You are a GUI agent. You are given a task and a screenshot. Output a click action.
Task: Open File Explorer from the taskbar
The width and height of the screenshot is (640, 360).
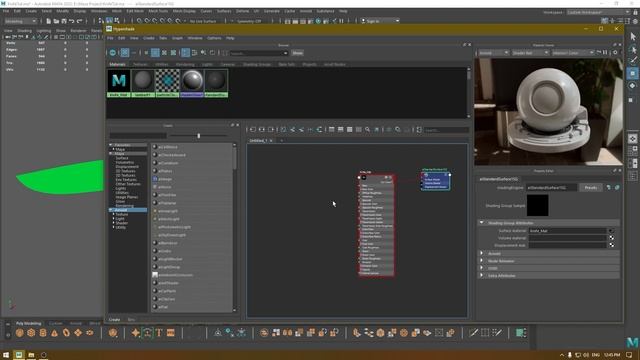point(31,355)
